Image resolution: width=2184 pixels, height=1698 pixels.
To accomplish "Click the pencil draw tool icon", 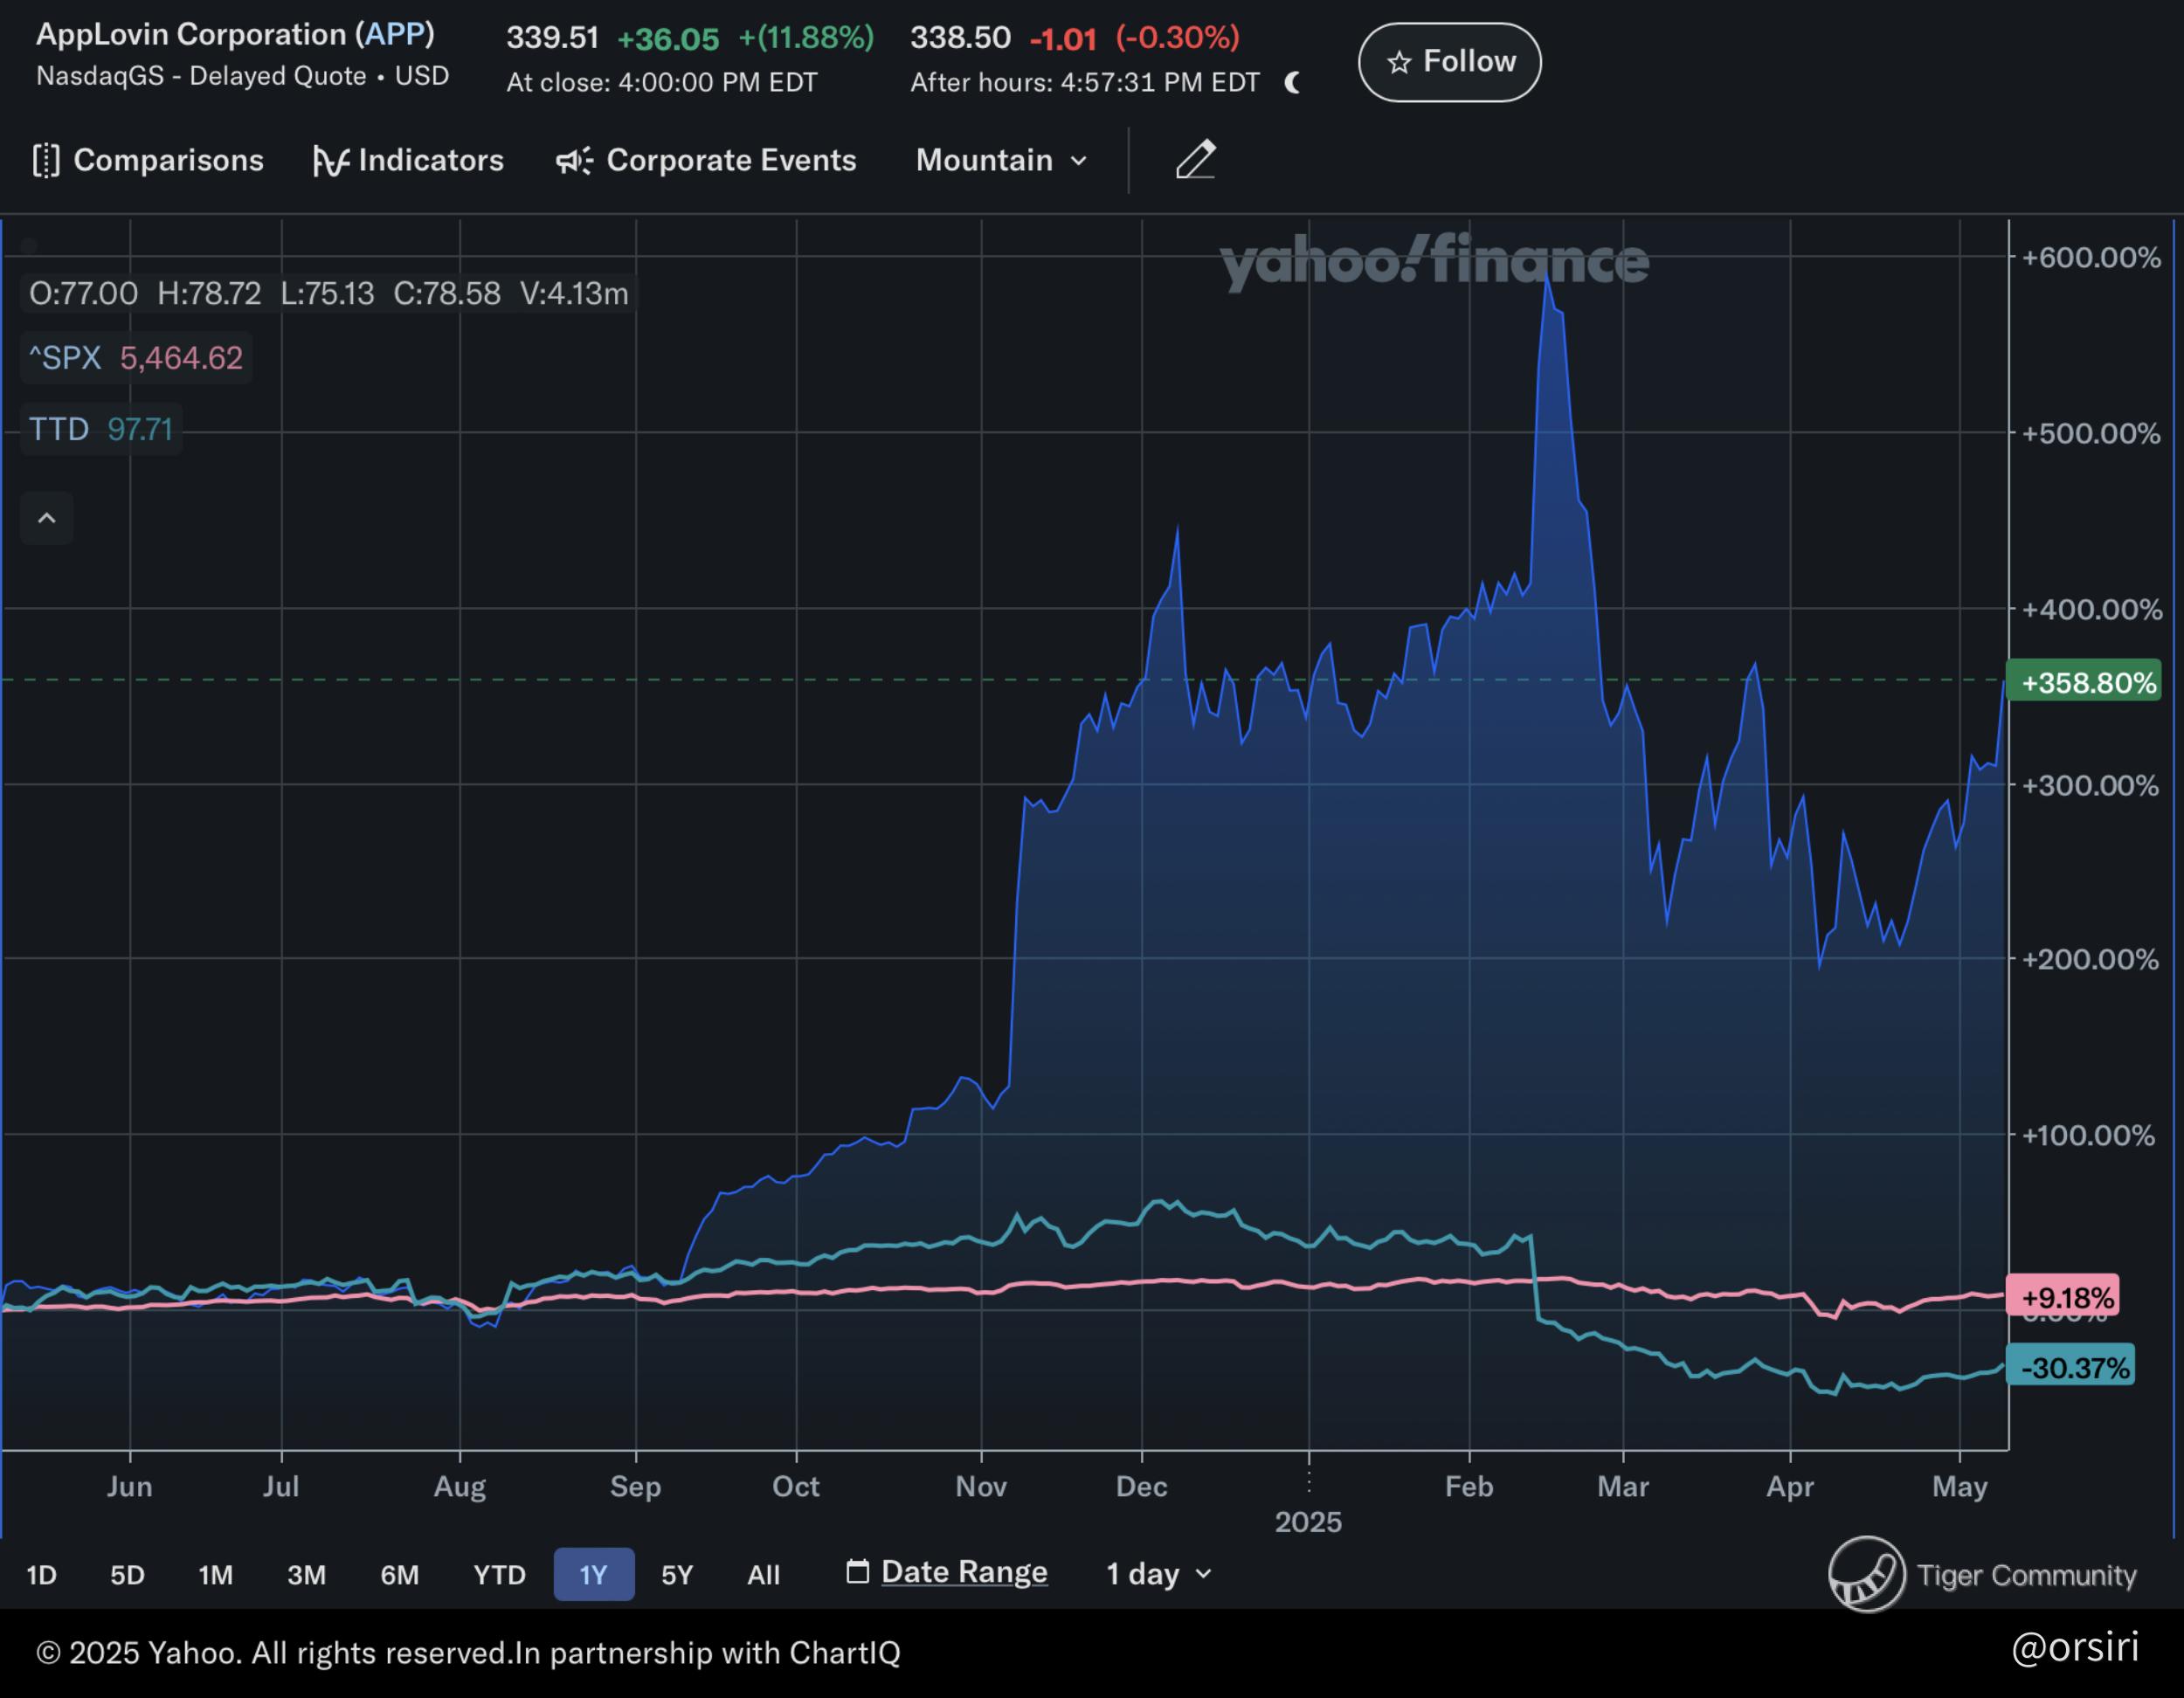I will pyautogui.click(x=1195, y=160).
